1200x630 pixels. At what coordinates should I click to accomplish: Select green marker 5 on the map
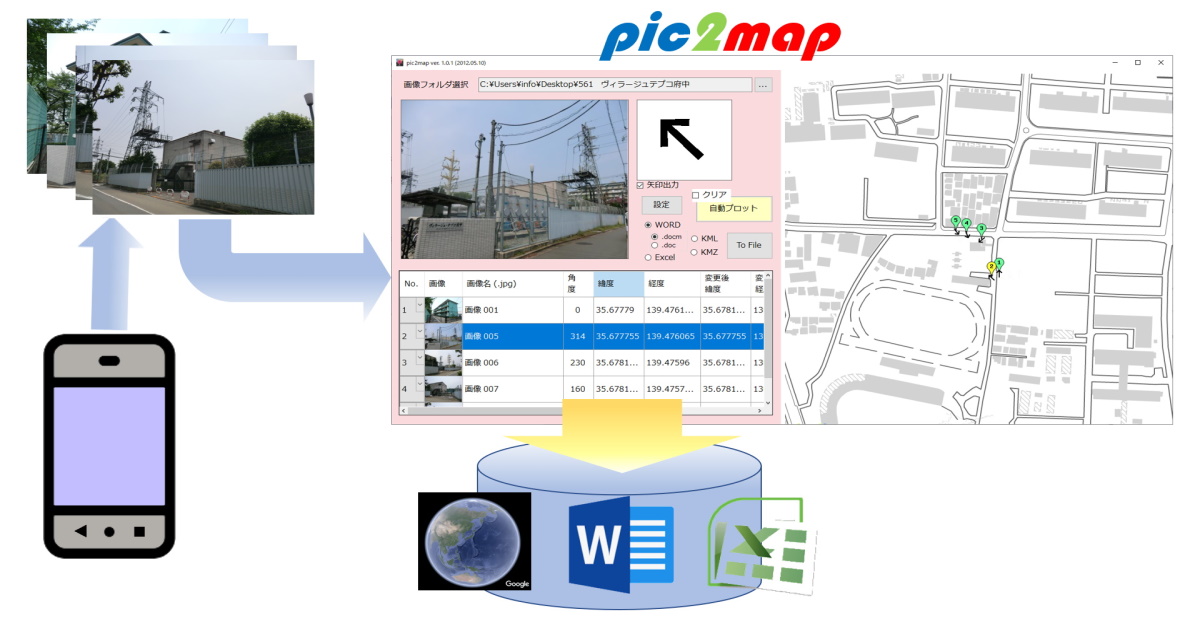pos(955,219)
